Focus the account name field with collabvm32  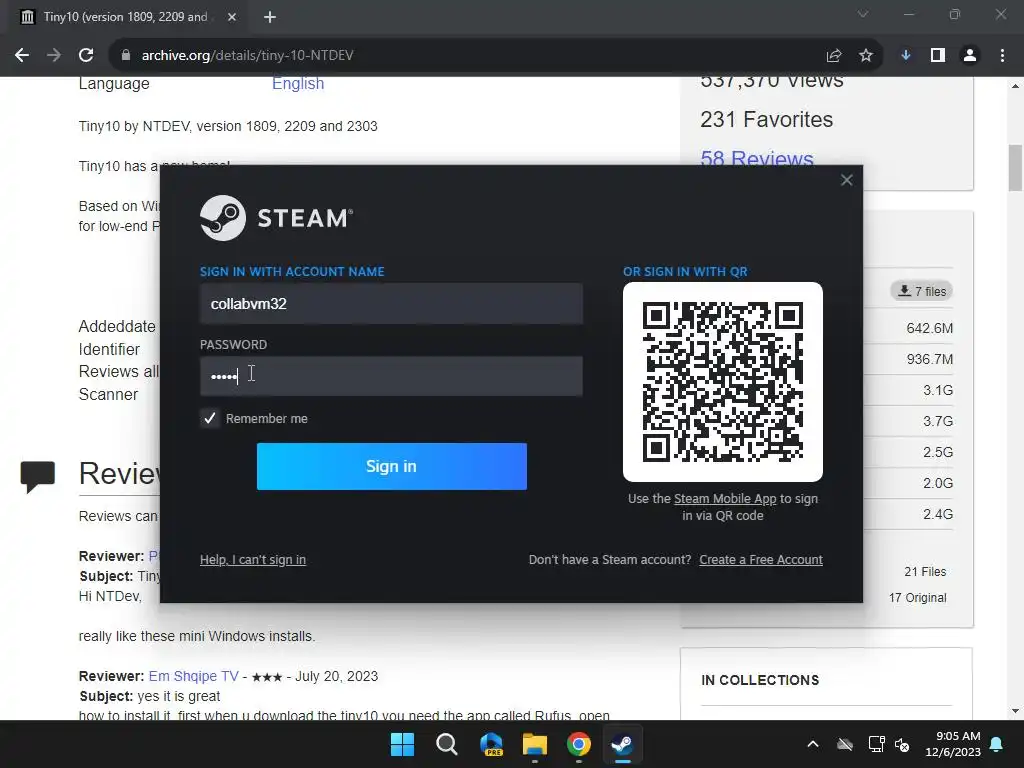pos(391,304)
